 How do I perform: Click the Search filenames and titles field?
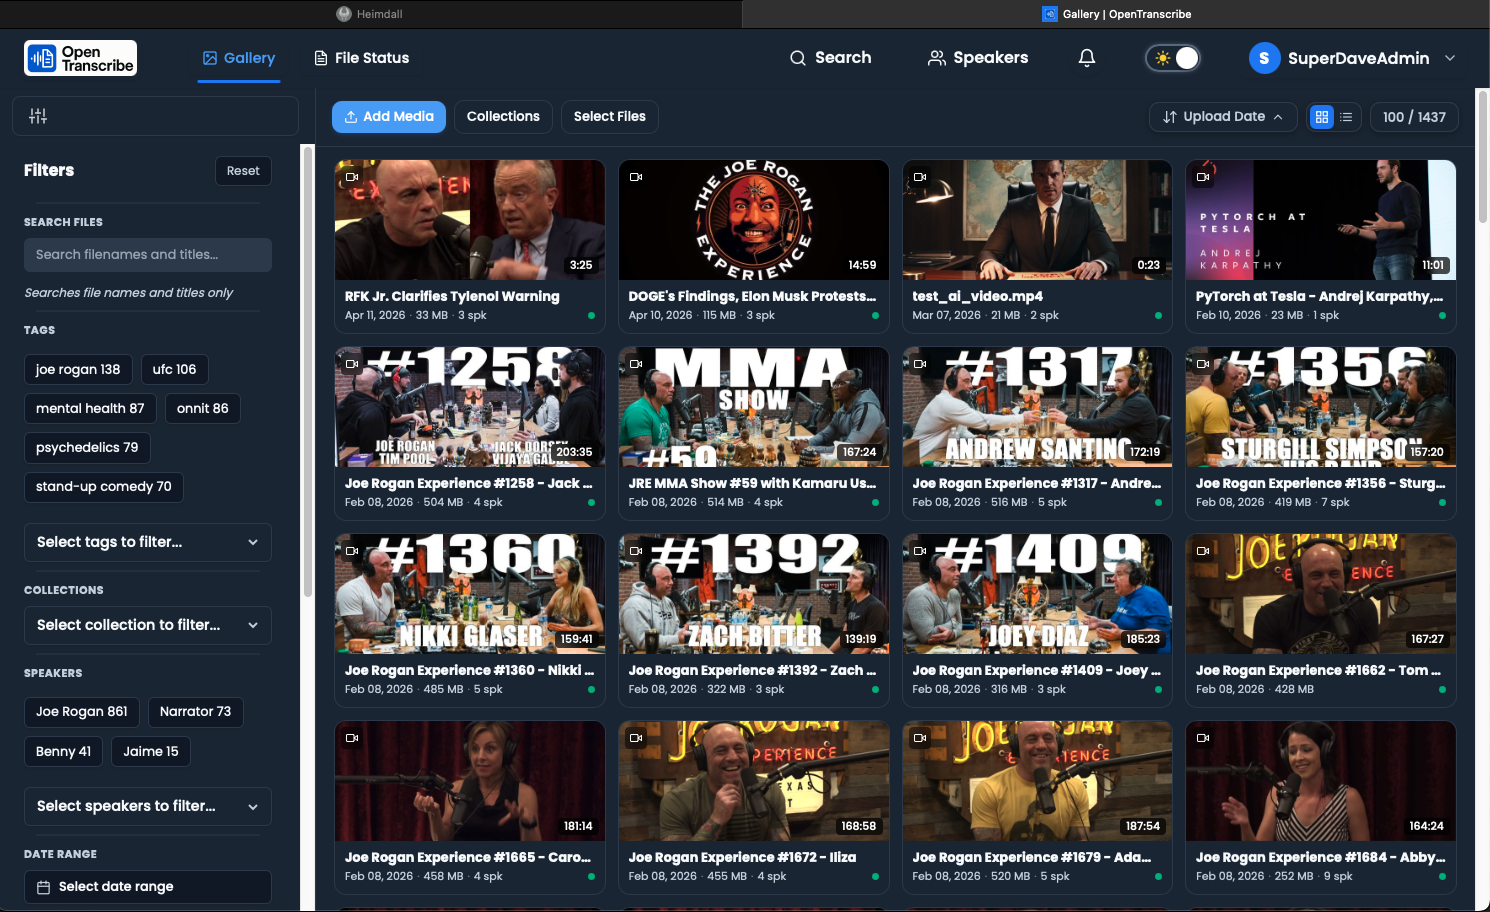[x=148, y=255]
